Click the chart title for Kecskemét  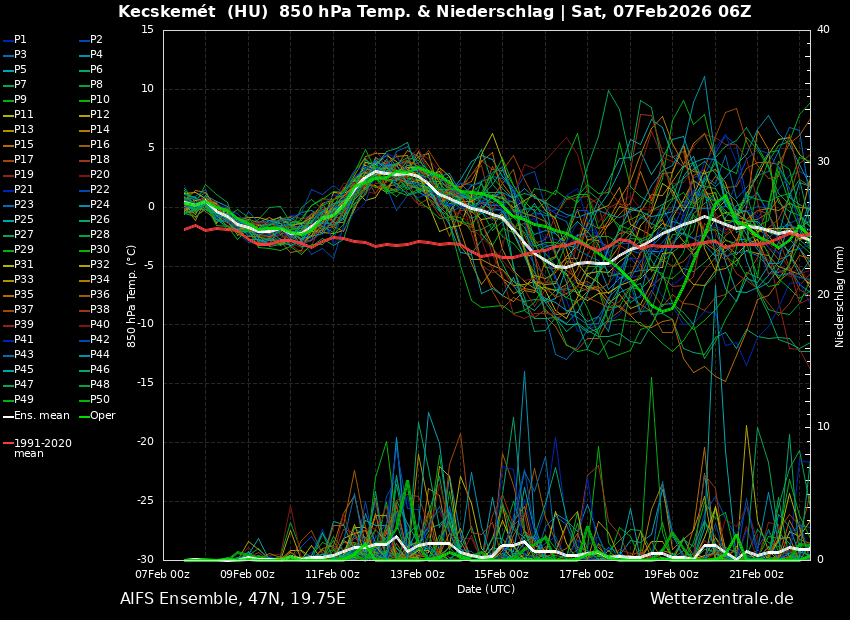[x=434, y=12]
